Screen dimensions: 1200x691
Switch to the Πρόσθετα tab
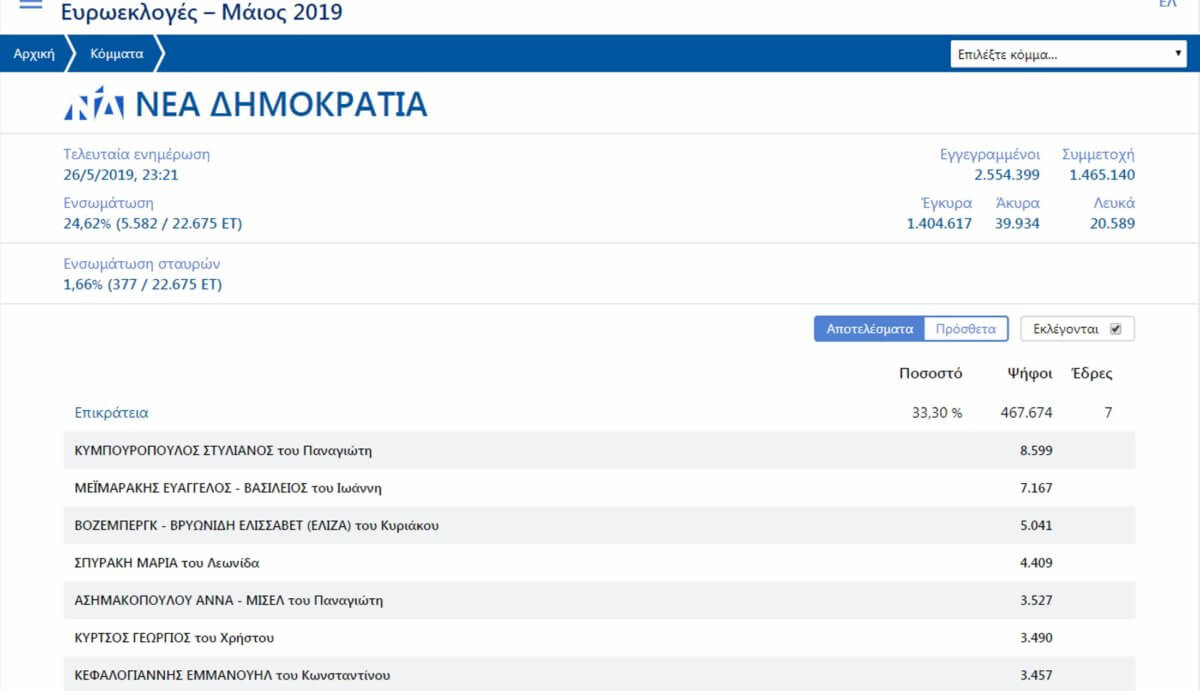tap(966, 329)
